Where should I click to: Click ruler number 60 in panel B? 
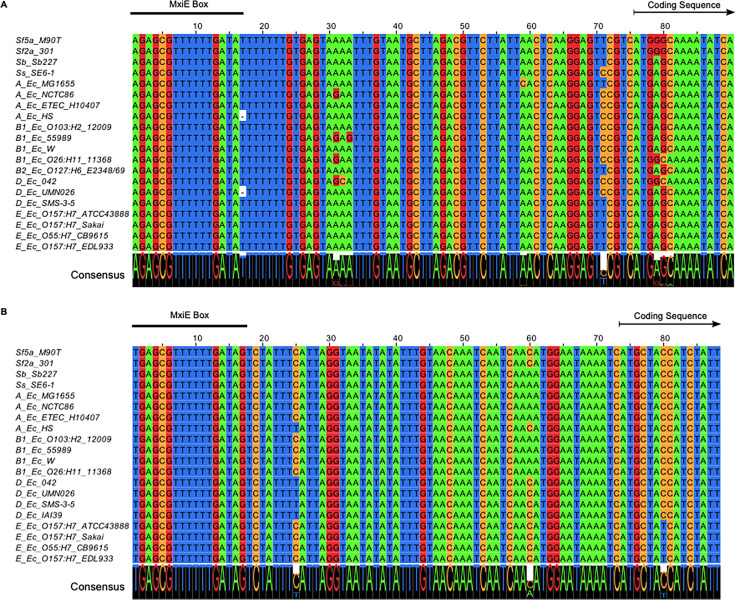(532, 338)
